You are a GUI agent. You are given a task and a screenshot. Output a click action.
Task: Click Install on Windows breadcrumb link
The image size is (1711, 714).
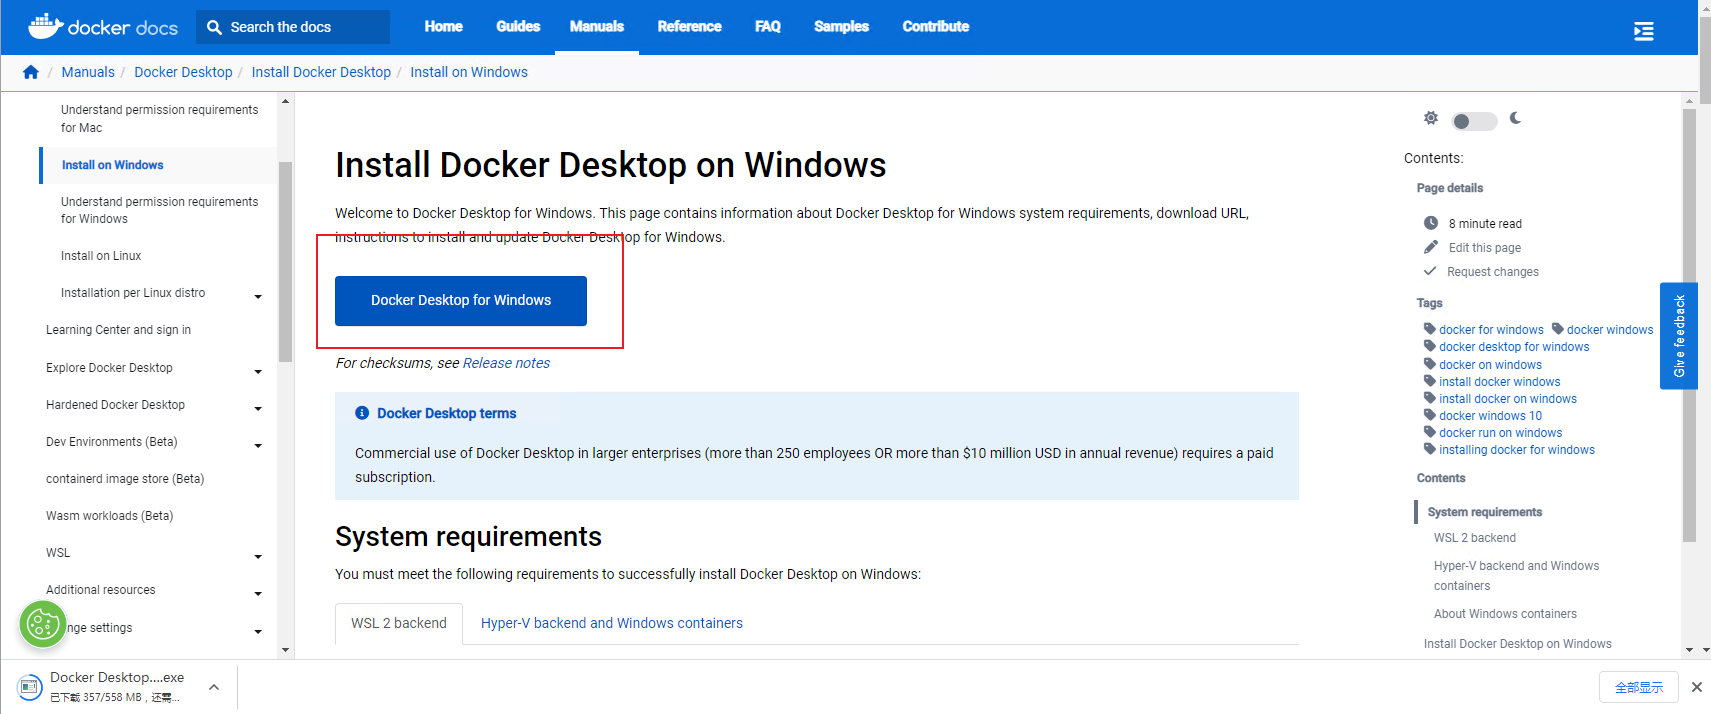(x=469, y=72)
